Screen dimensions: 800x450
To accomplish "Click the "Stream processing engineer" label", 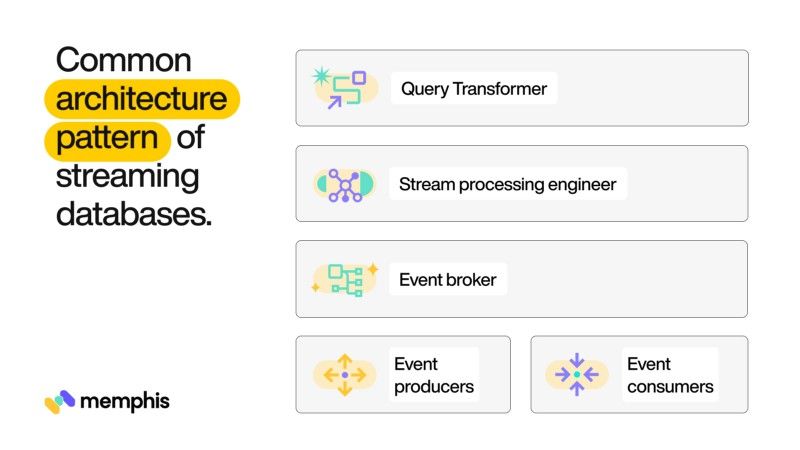I will [x=507, y=184].
